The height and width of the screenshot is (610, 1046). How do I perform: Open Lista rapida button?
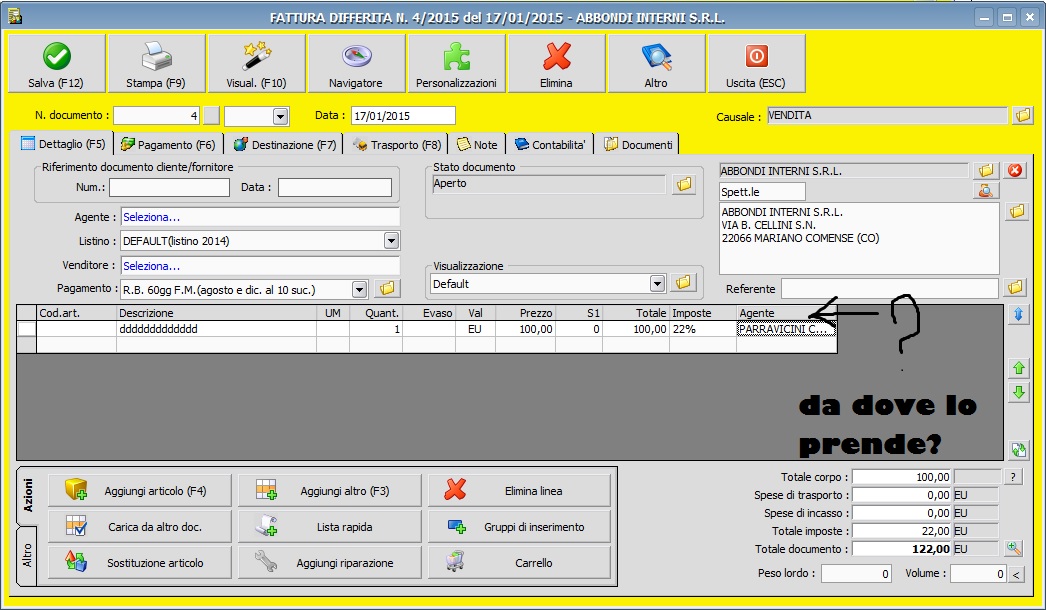(330, 527)
